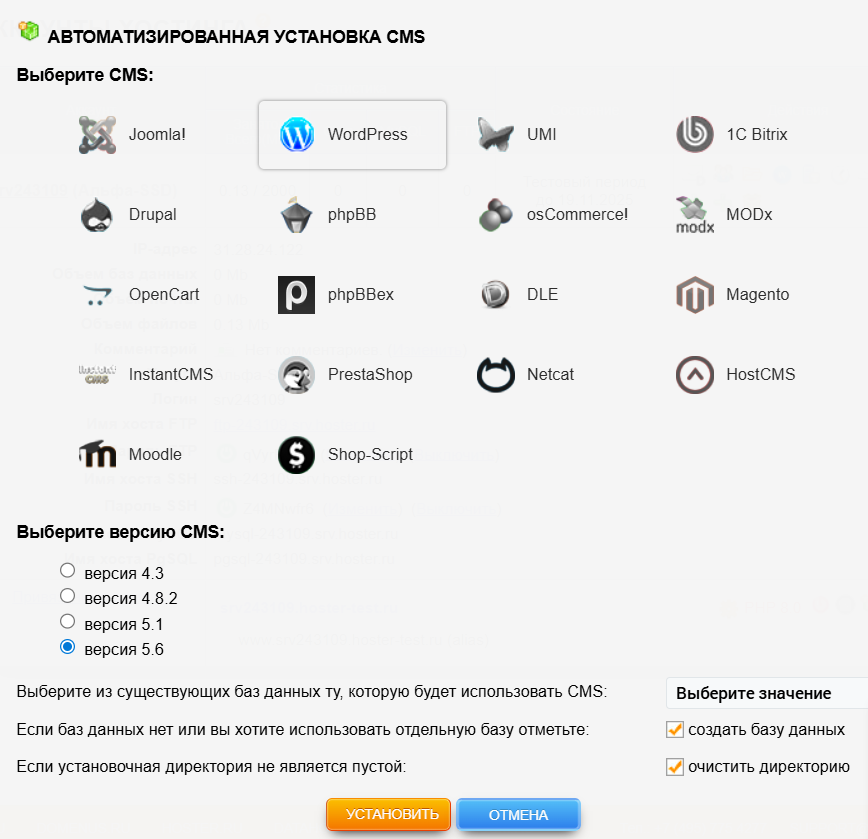Pick the Netcat cat-ears icon
The height and width of the screenshot is (839, 868).
pyautogui.click(x=496, y=375)
